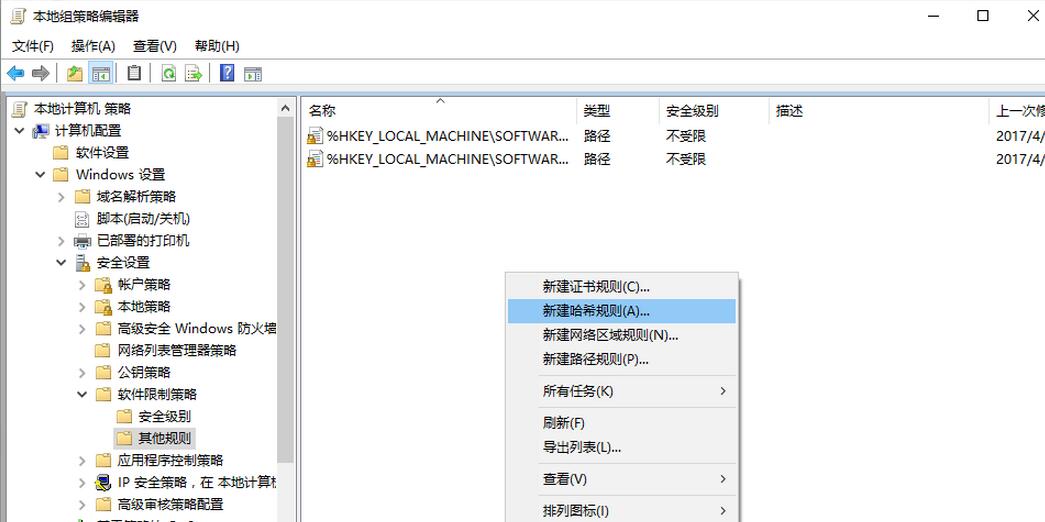Click the tree pane vertical scrollbar thumb

pyautogui.click(x=286, y=290)
